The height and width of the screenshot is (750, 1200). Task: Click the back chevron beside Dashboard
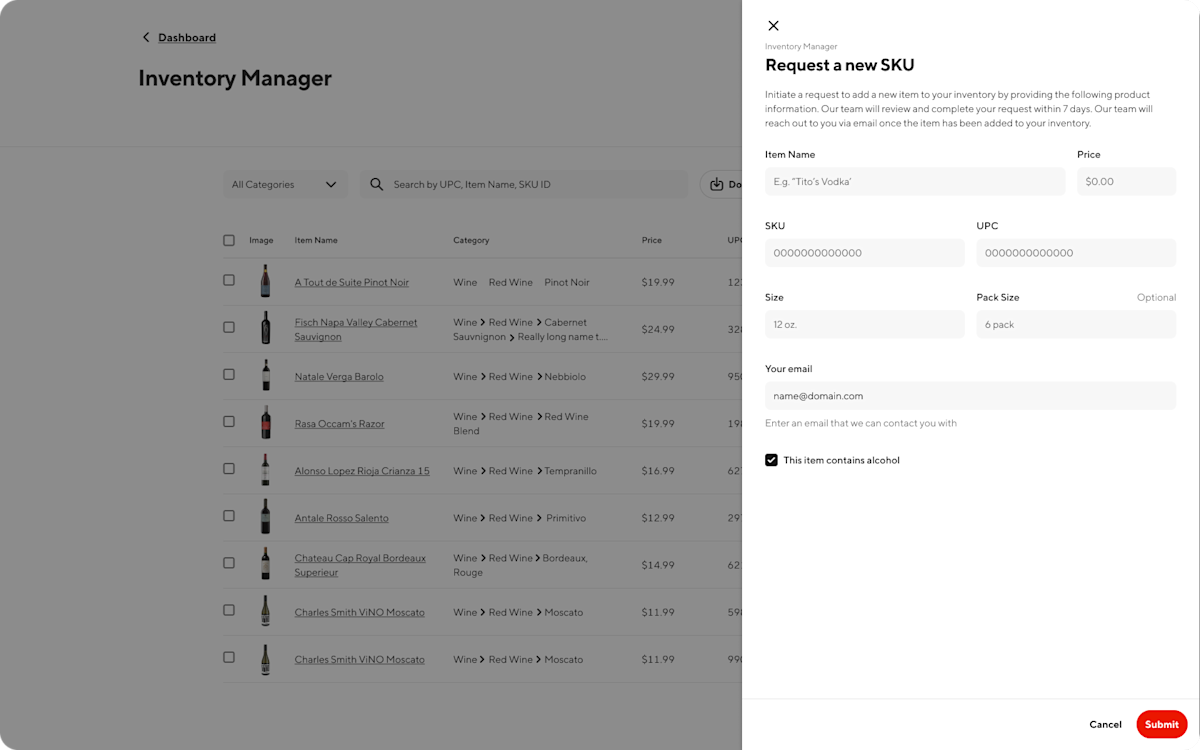point(146,37)
